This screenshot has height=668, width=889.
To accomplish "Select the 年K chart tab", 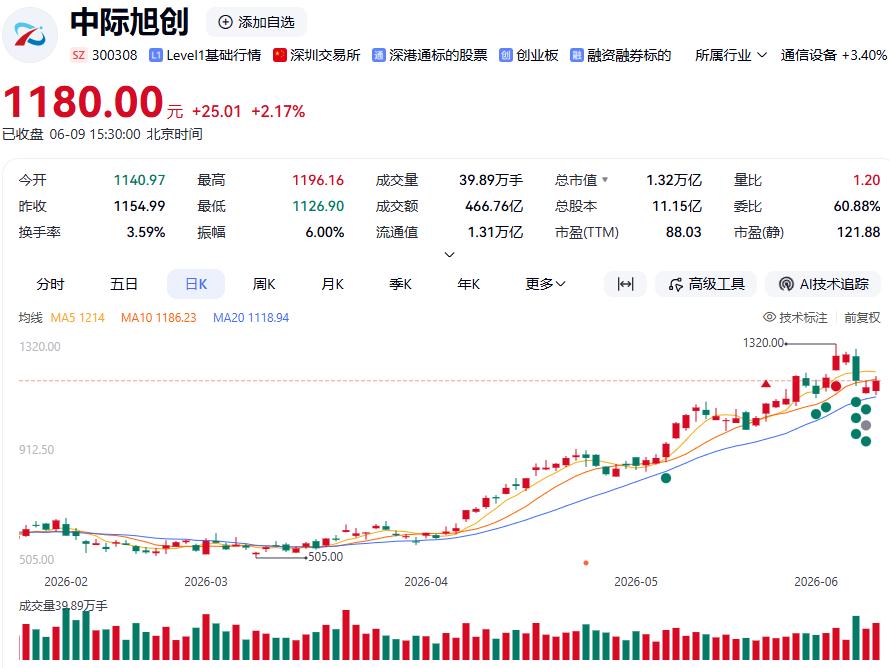I will 468,284.
